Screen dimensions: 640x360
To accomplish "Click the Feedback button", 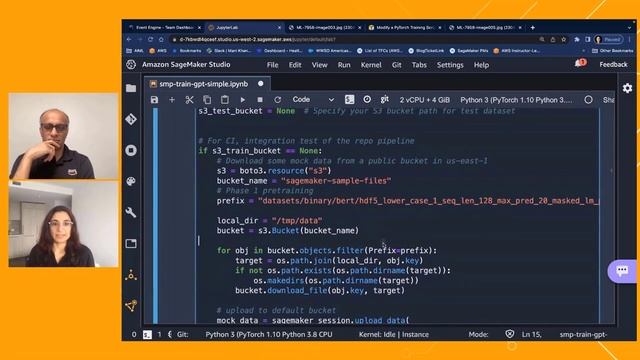I will (x=613, y=64).
